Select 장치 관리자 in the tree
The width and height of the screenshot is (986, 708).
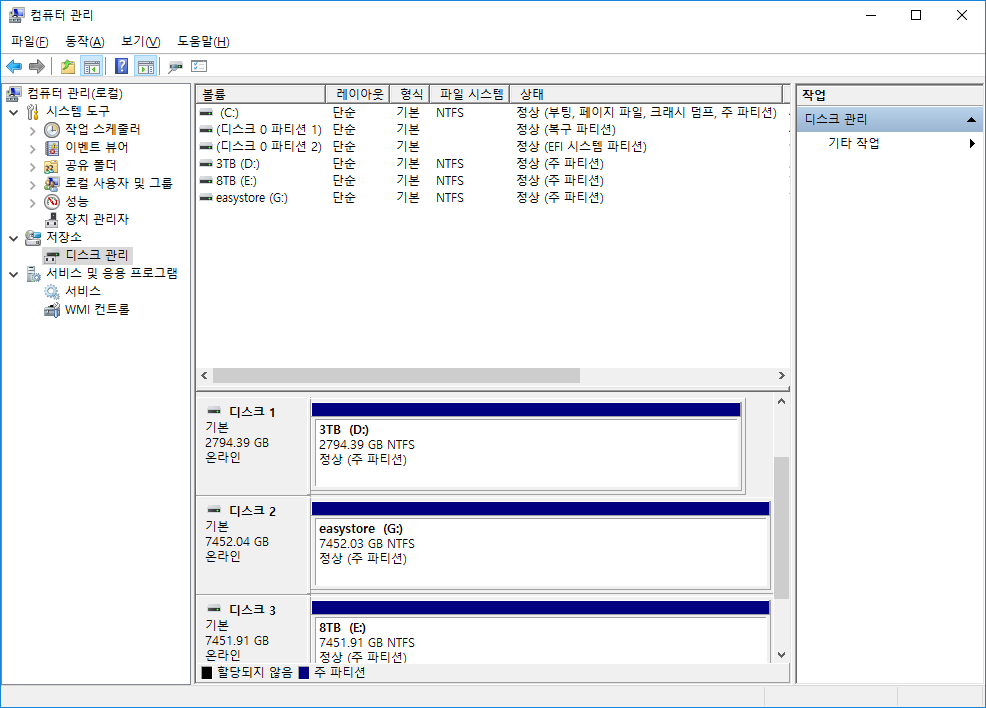tap(97, 219)
